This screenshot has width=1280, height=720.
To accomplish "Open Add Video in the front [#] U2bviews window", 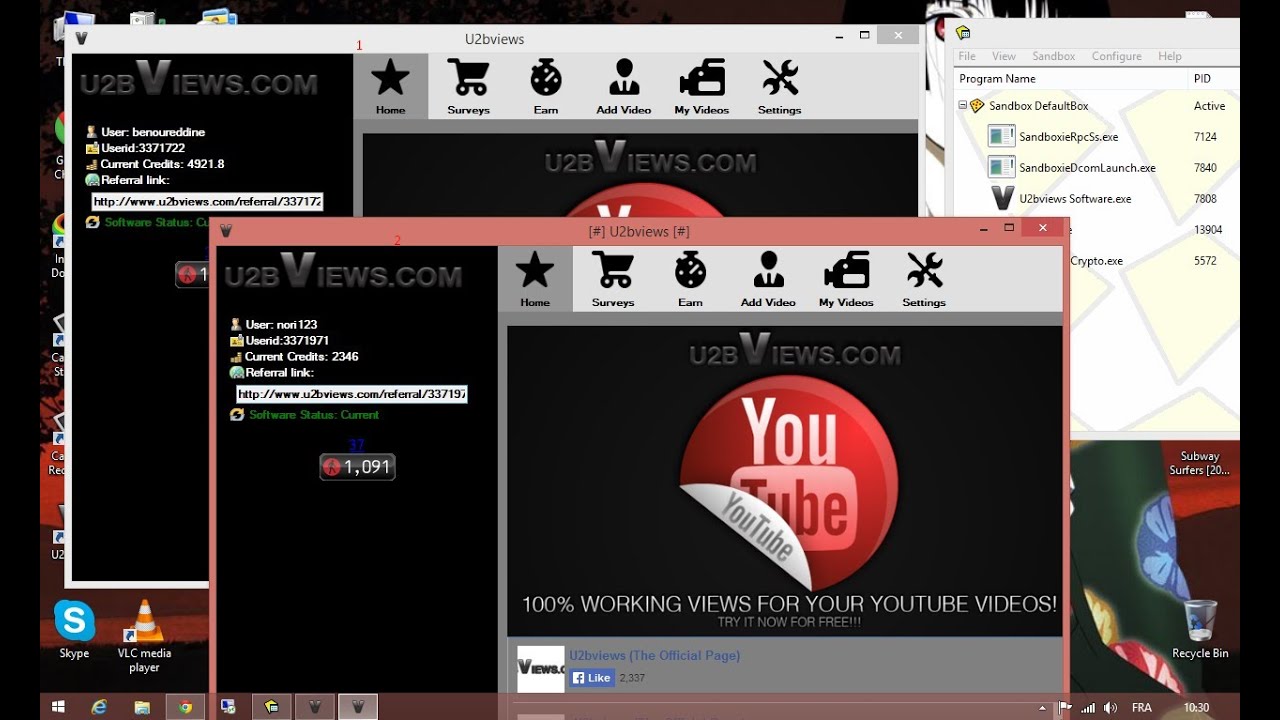I will 768,279.
